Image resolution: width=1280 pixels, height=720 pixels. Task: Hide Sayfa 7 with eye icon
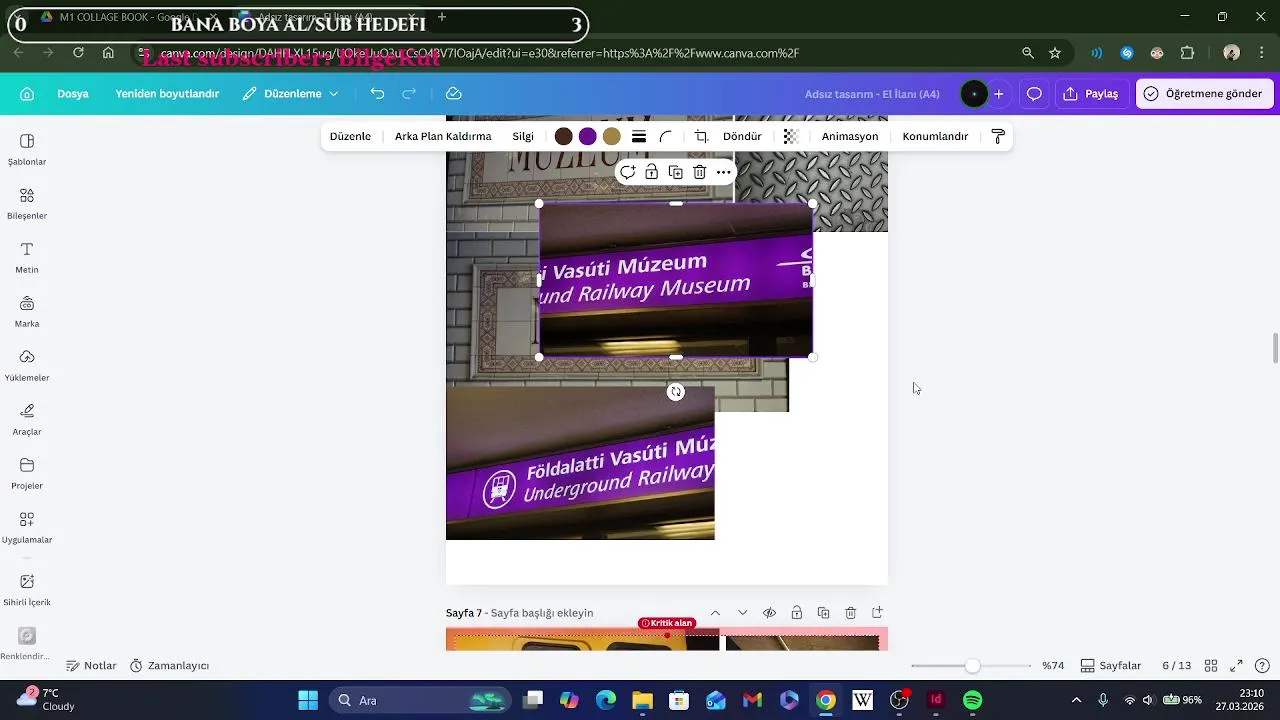click(769, 613)
